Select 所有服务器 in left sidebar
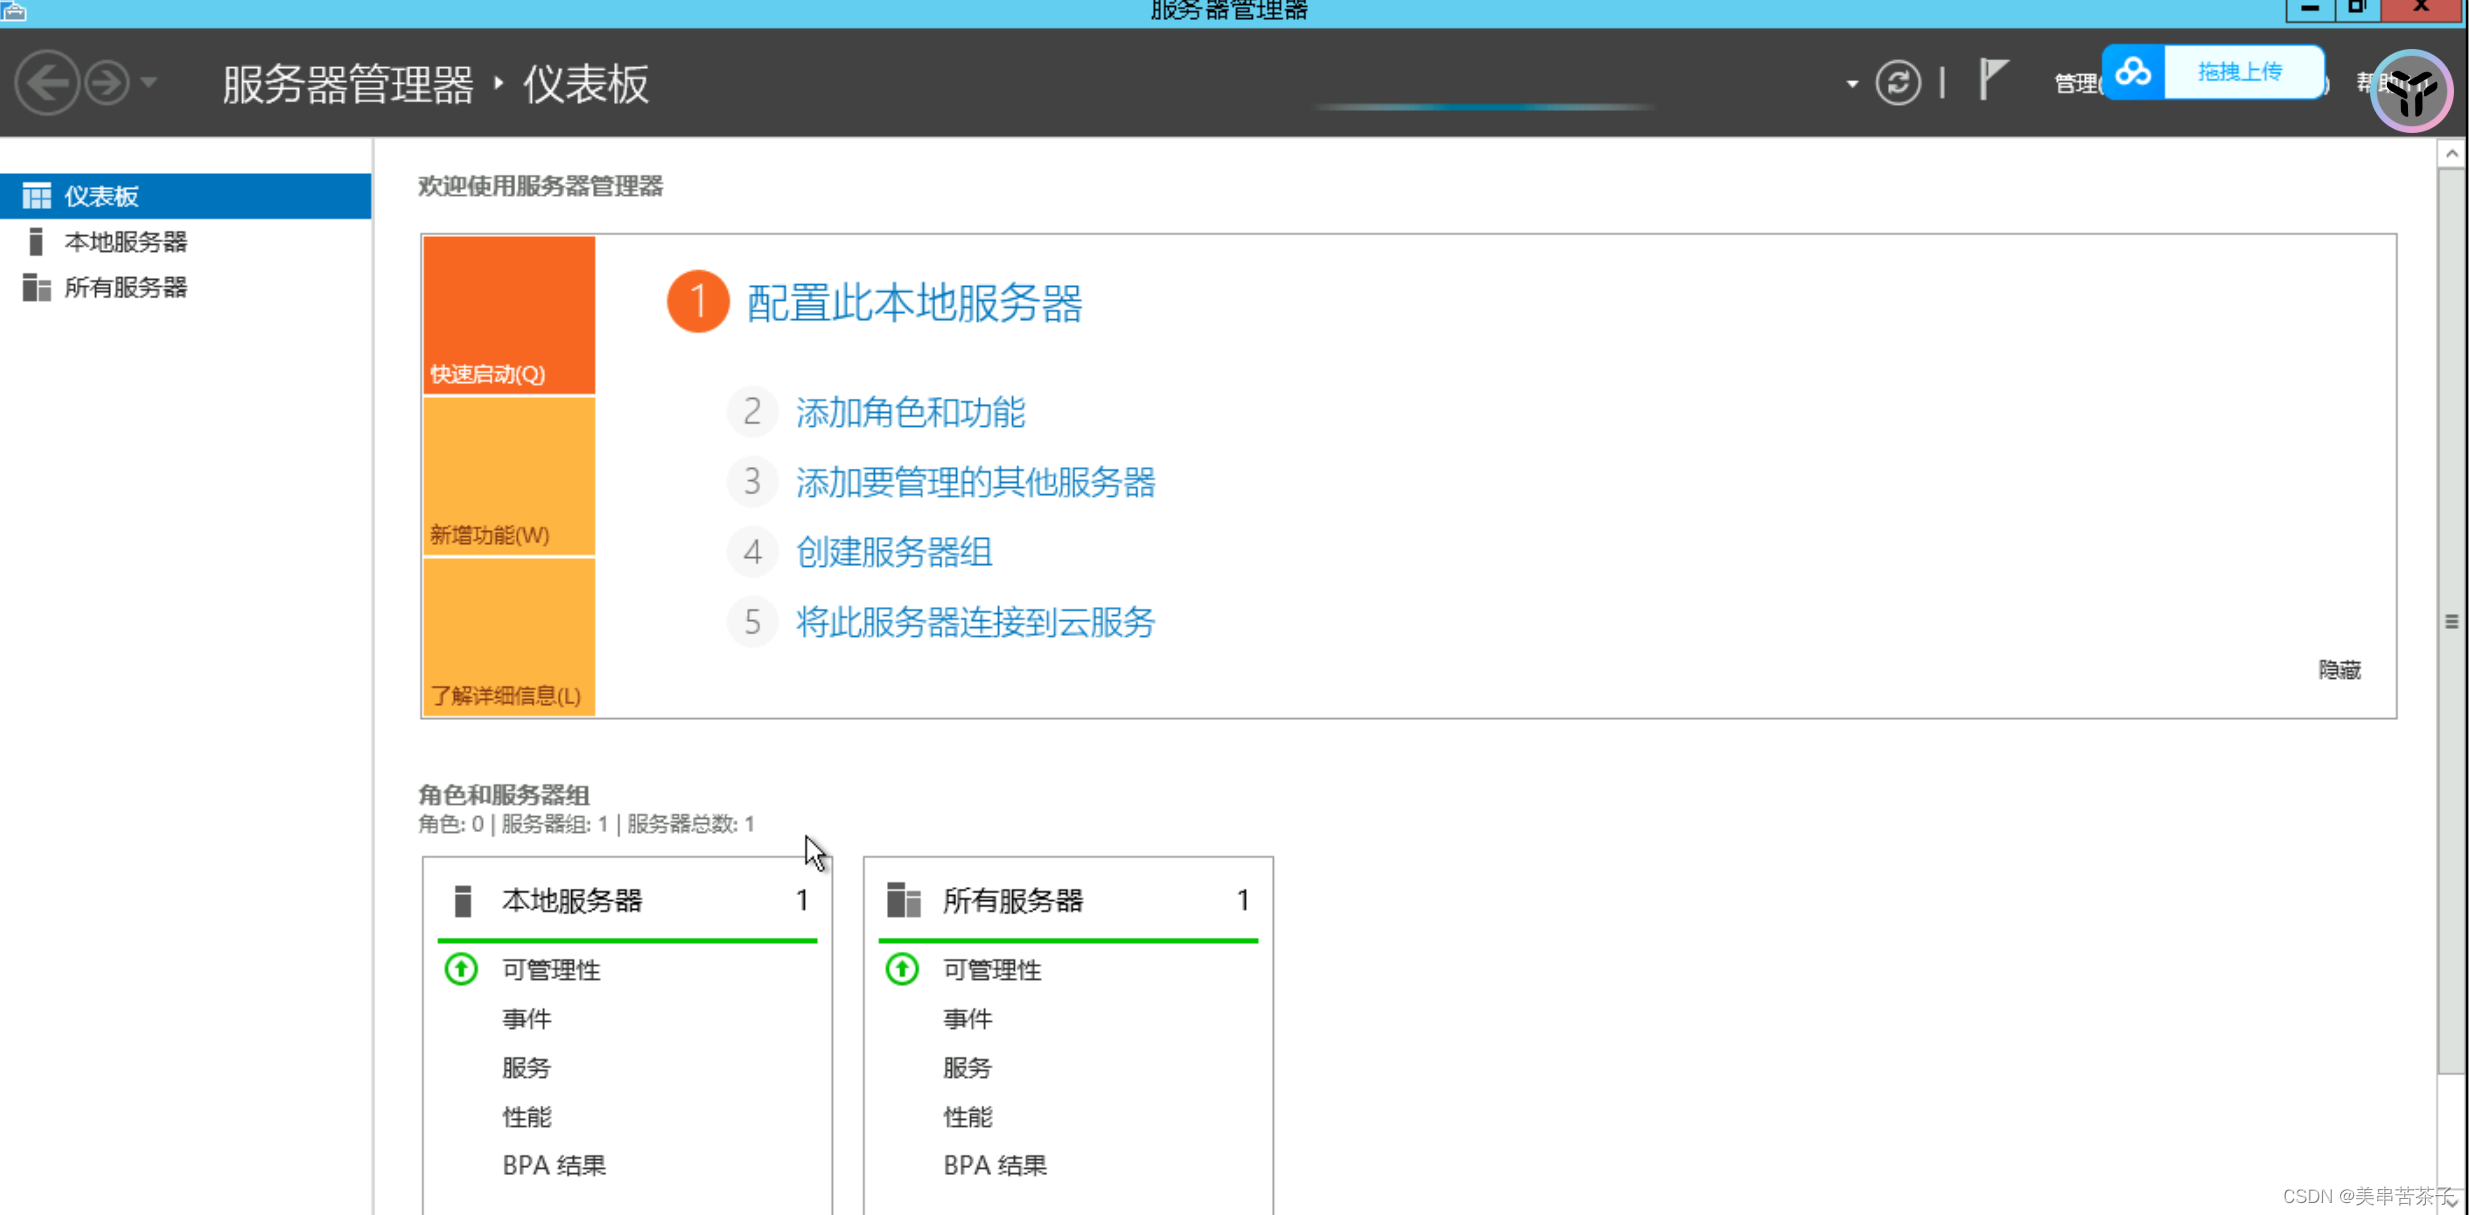 (125, 288)
